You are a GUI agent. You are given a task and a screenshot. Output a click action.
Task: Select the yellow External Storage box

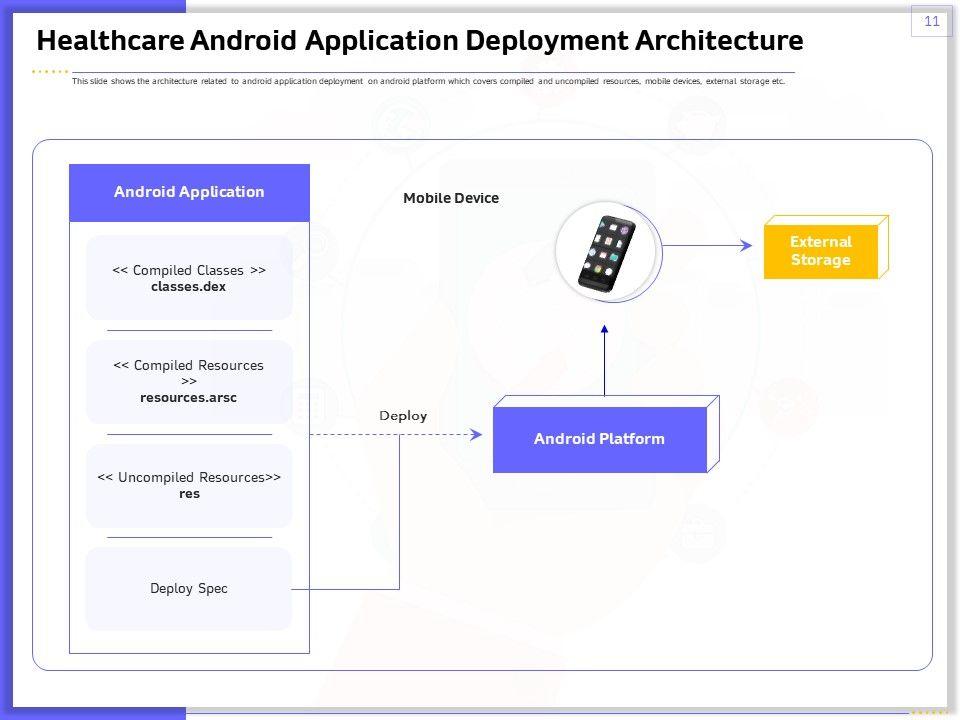click(820, 251)
